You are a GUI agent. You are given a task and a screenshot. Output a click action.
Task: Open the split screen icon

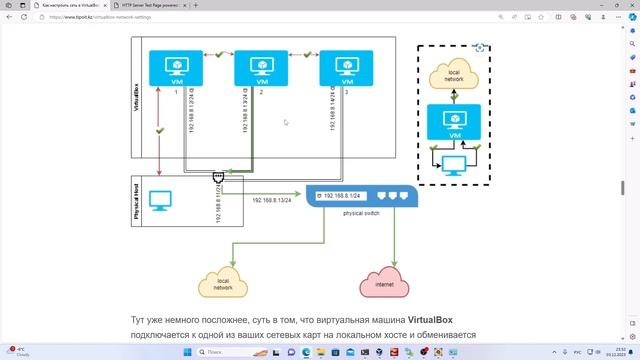(558, 17)
